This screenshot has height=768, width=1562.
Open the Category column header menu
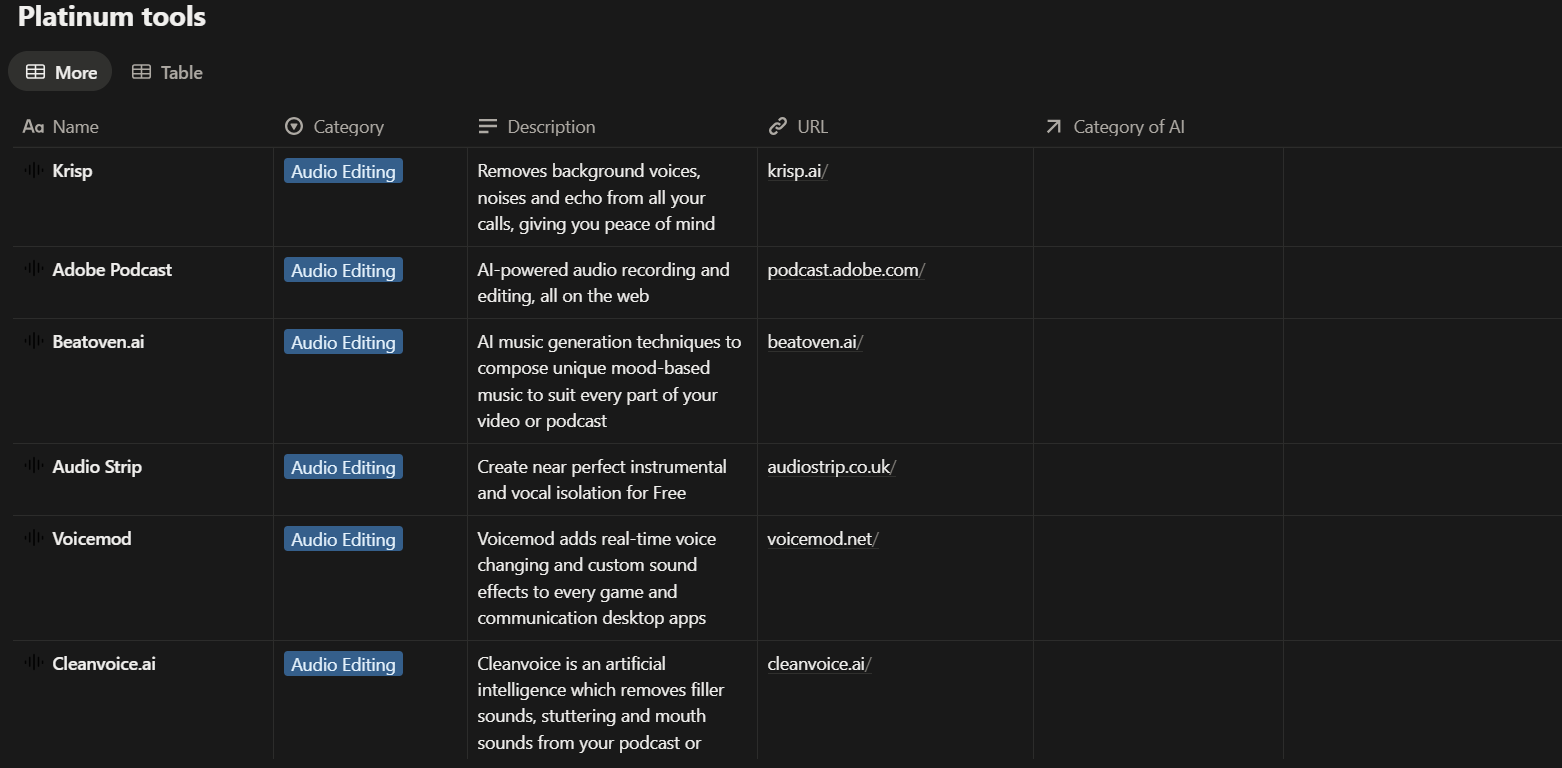point(346,126)
